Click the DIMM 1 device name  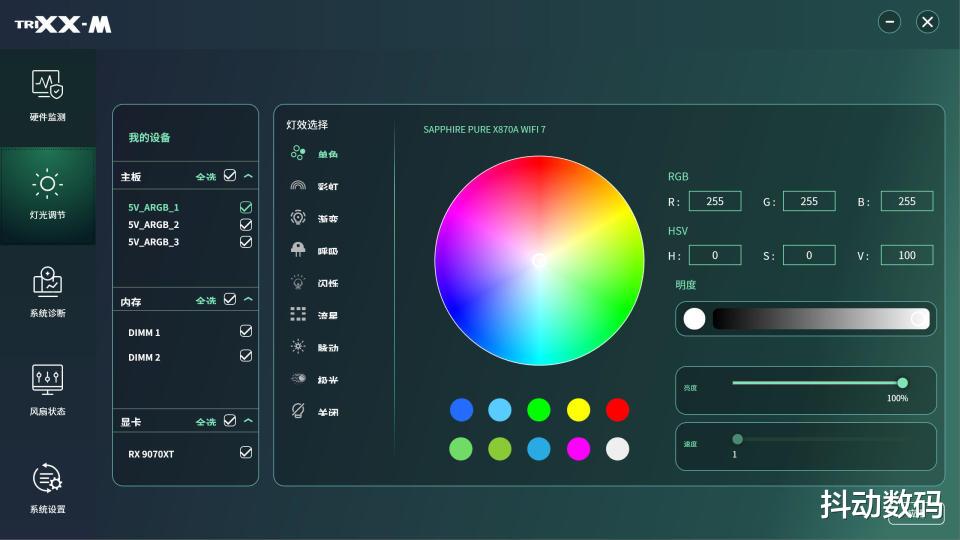tap(144, 332)
